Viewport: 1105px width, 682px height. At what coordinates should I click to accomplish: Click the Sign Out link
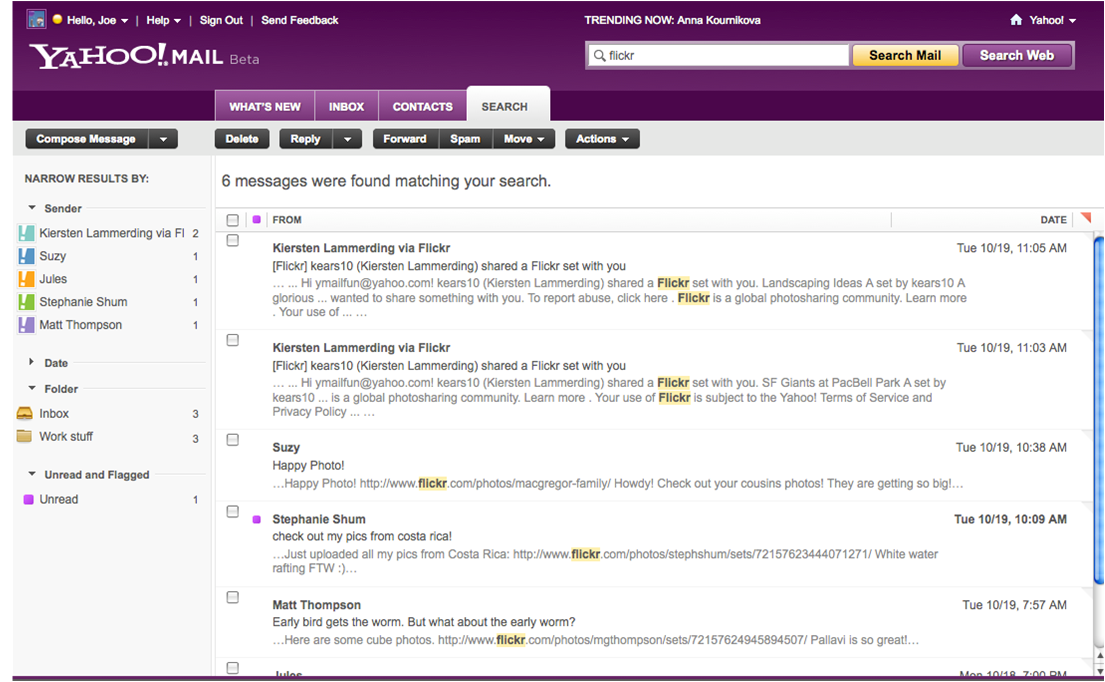pyautogui.click(x=221, y=20)
